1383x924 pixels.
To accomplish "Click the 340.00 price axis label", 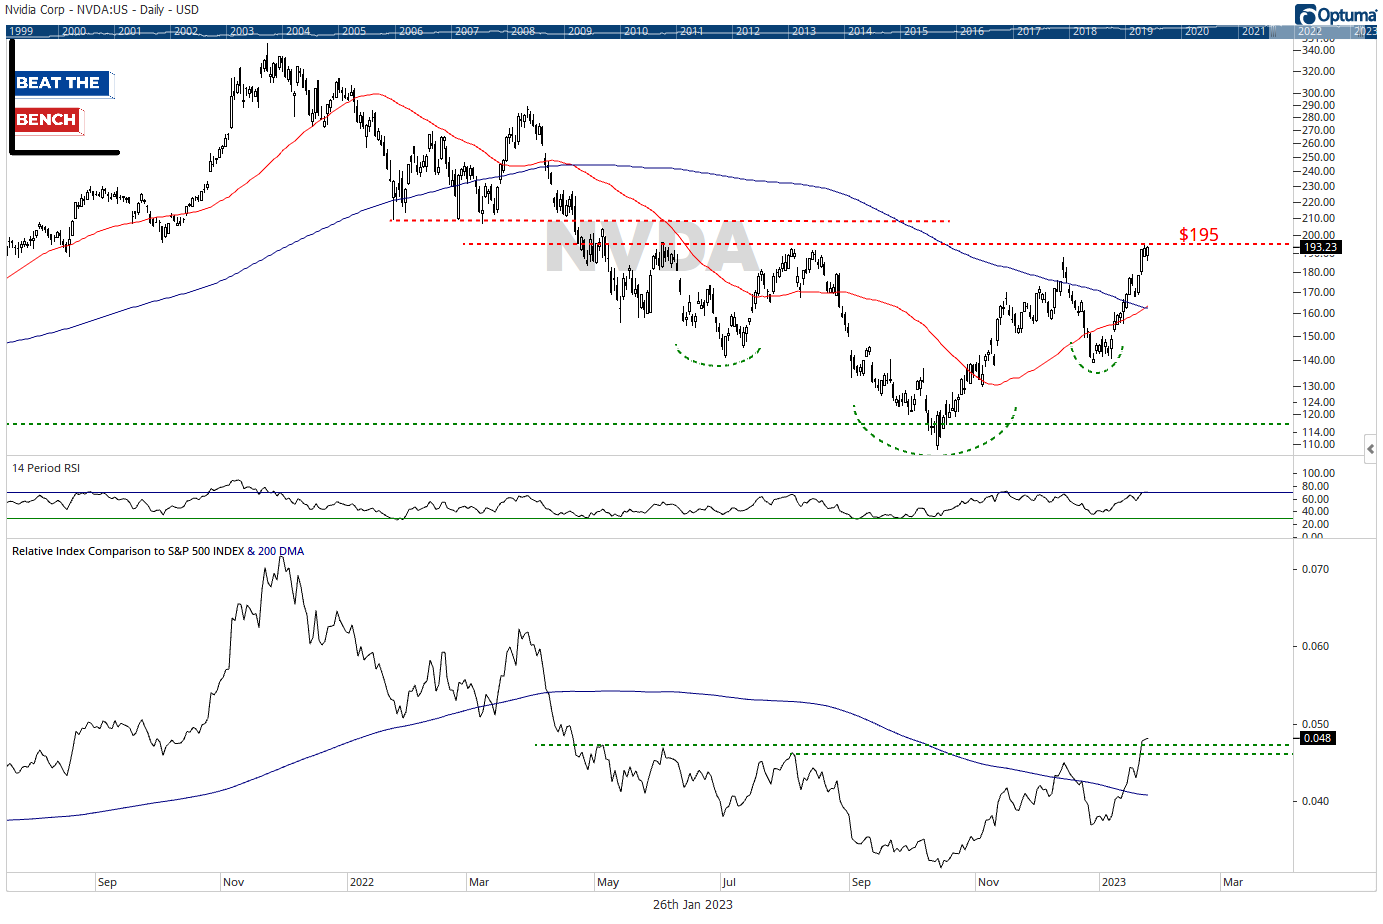I will coord(1319,50).
